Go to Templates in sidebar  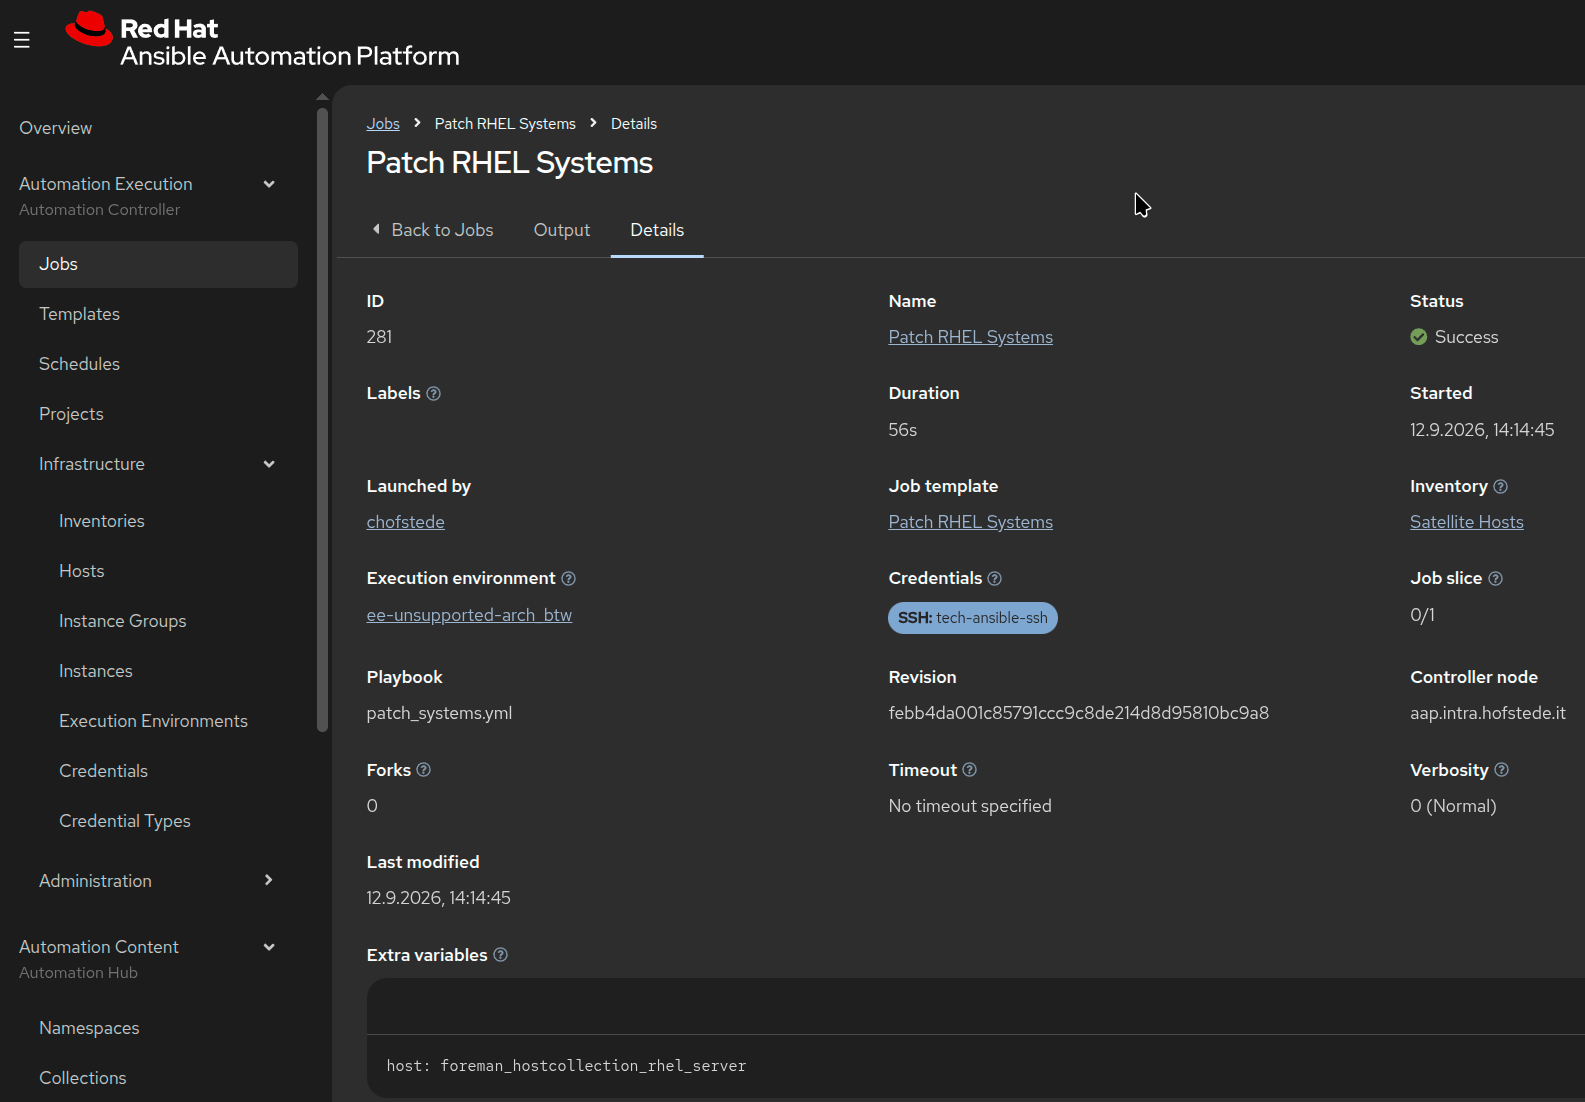[x=79, y=314]
